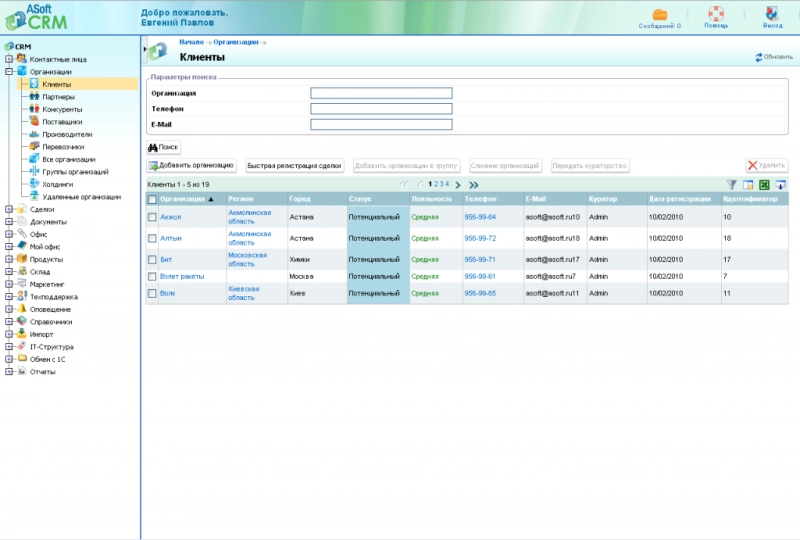Export the table using the Excel icon
Viewport: 800px width, 540px height.
(x=764, y=185)
